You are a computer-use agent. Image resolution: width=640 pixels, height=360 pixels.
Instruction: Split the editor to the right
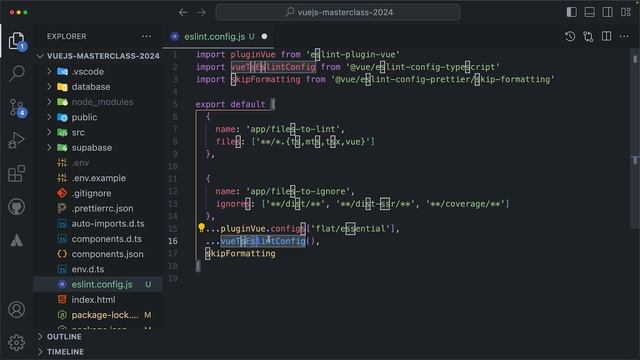pos(607,36)
